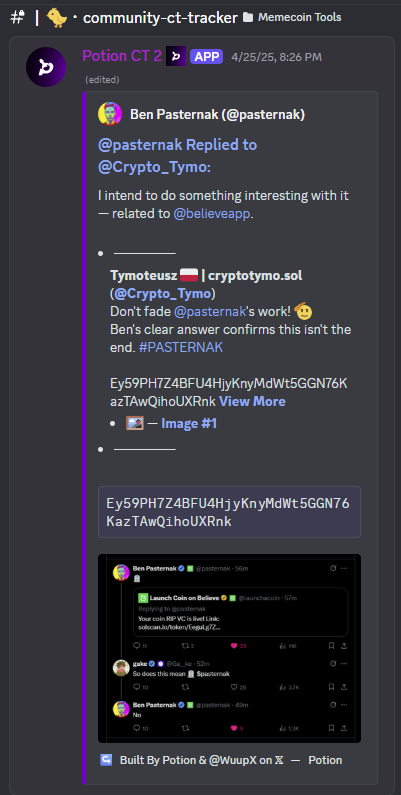Click the chick emoji in channel header
The image size is (401, 795).
point(56,18)
